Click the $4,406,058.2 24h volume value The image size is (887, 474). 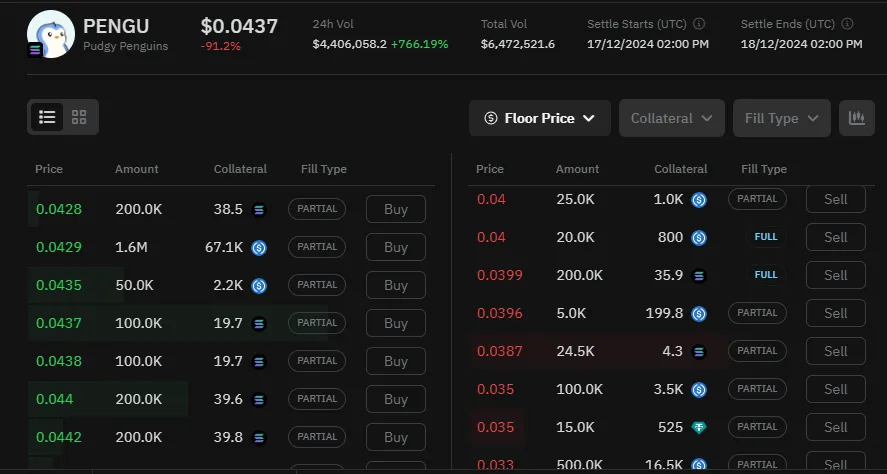pos(350,44)
